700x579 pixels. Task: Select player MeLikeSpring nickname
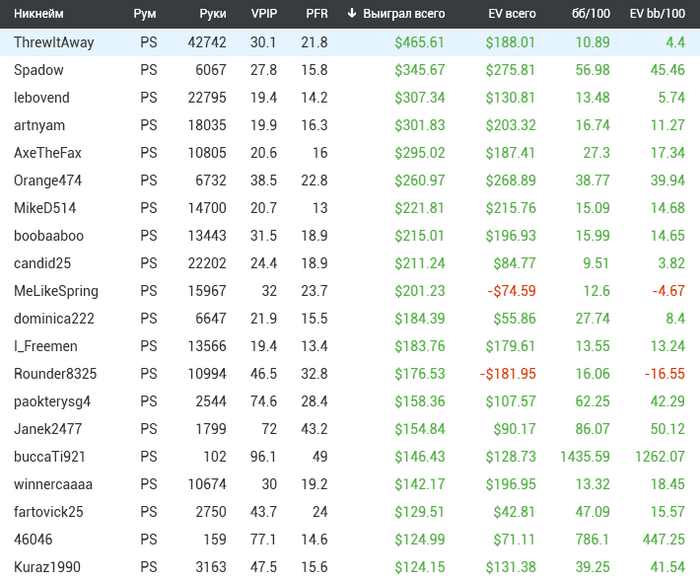tap(56, 291)
